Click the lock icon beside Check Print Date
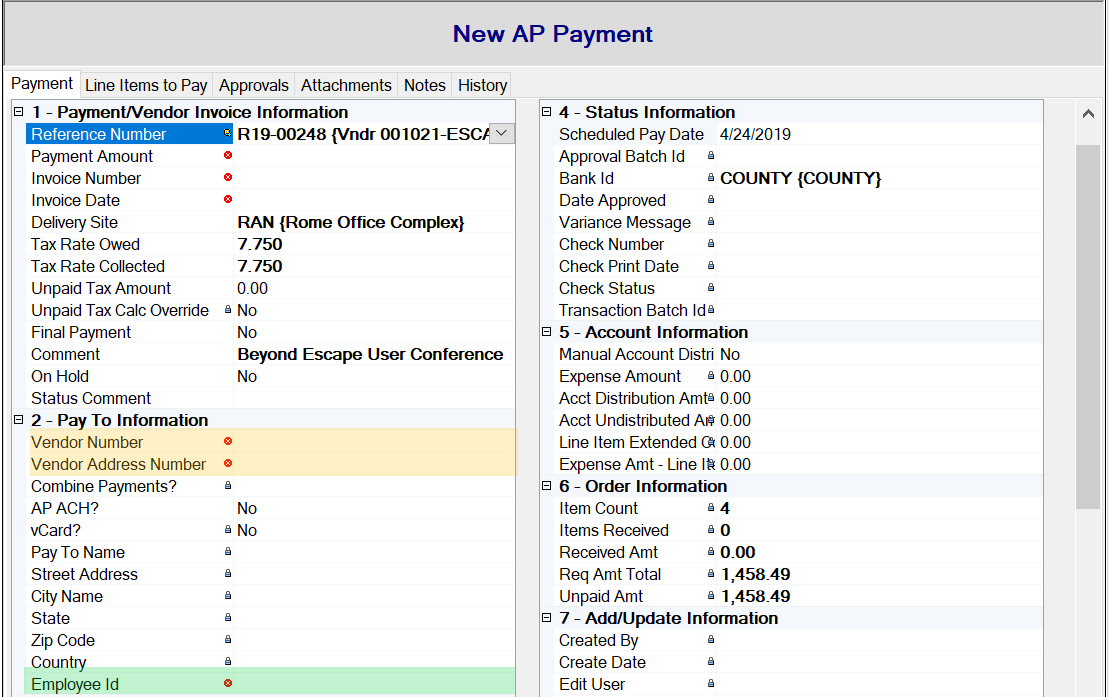 coord(711,265)
